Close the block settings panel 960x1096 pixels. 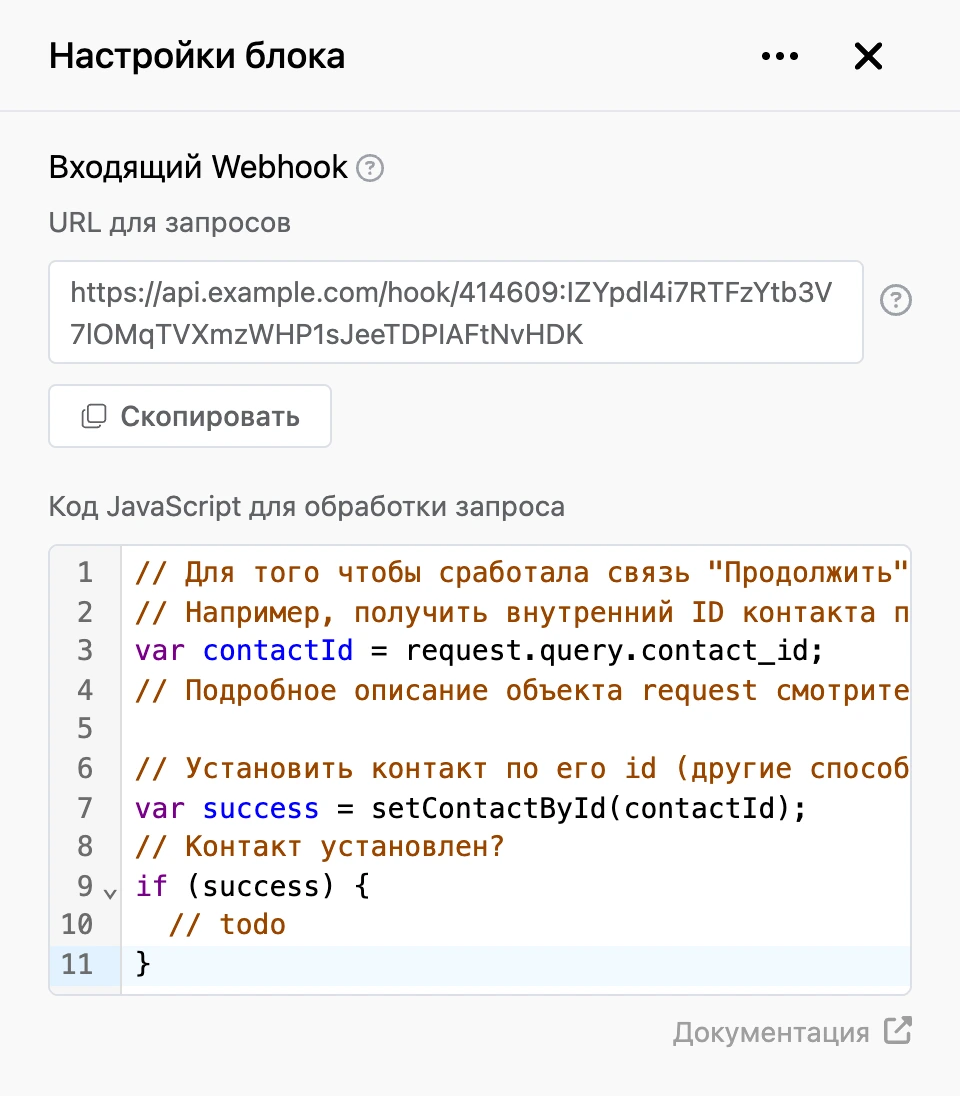tap(868, 56)
